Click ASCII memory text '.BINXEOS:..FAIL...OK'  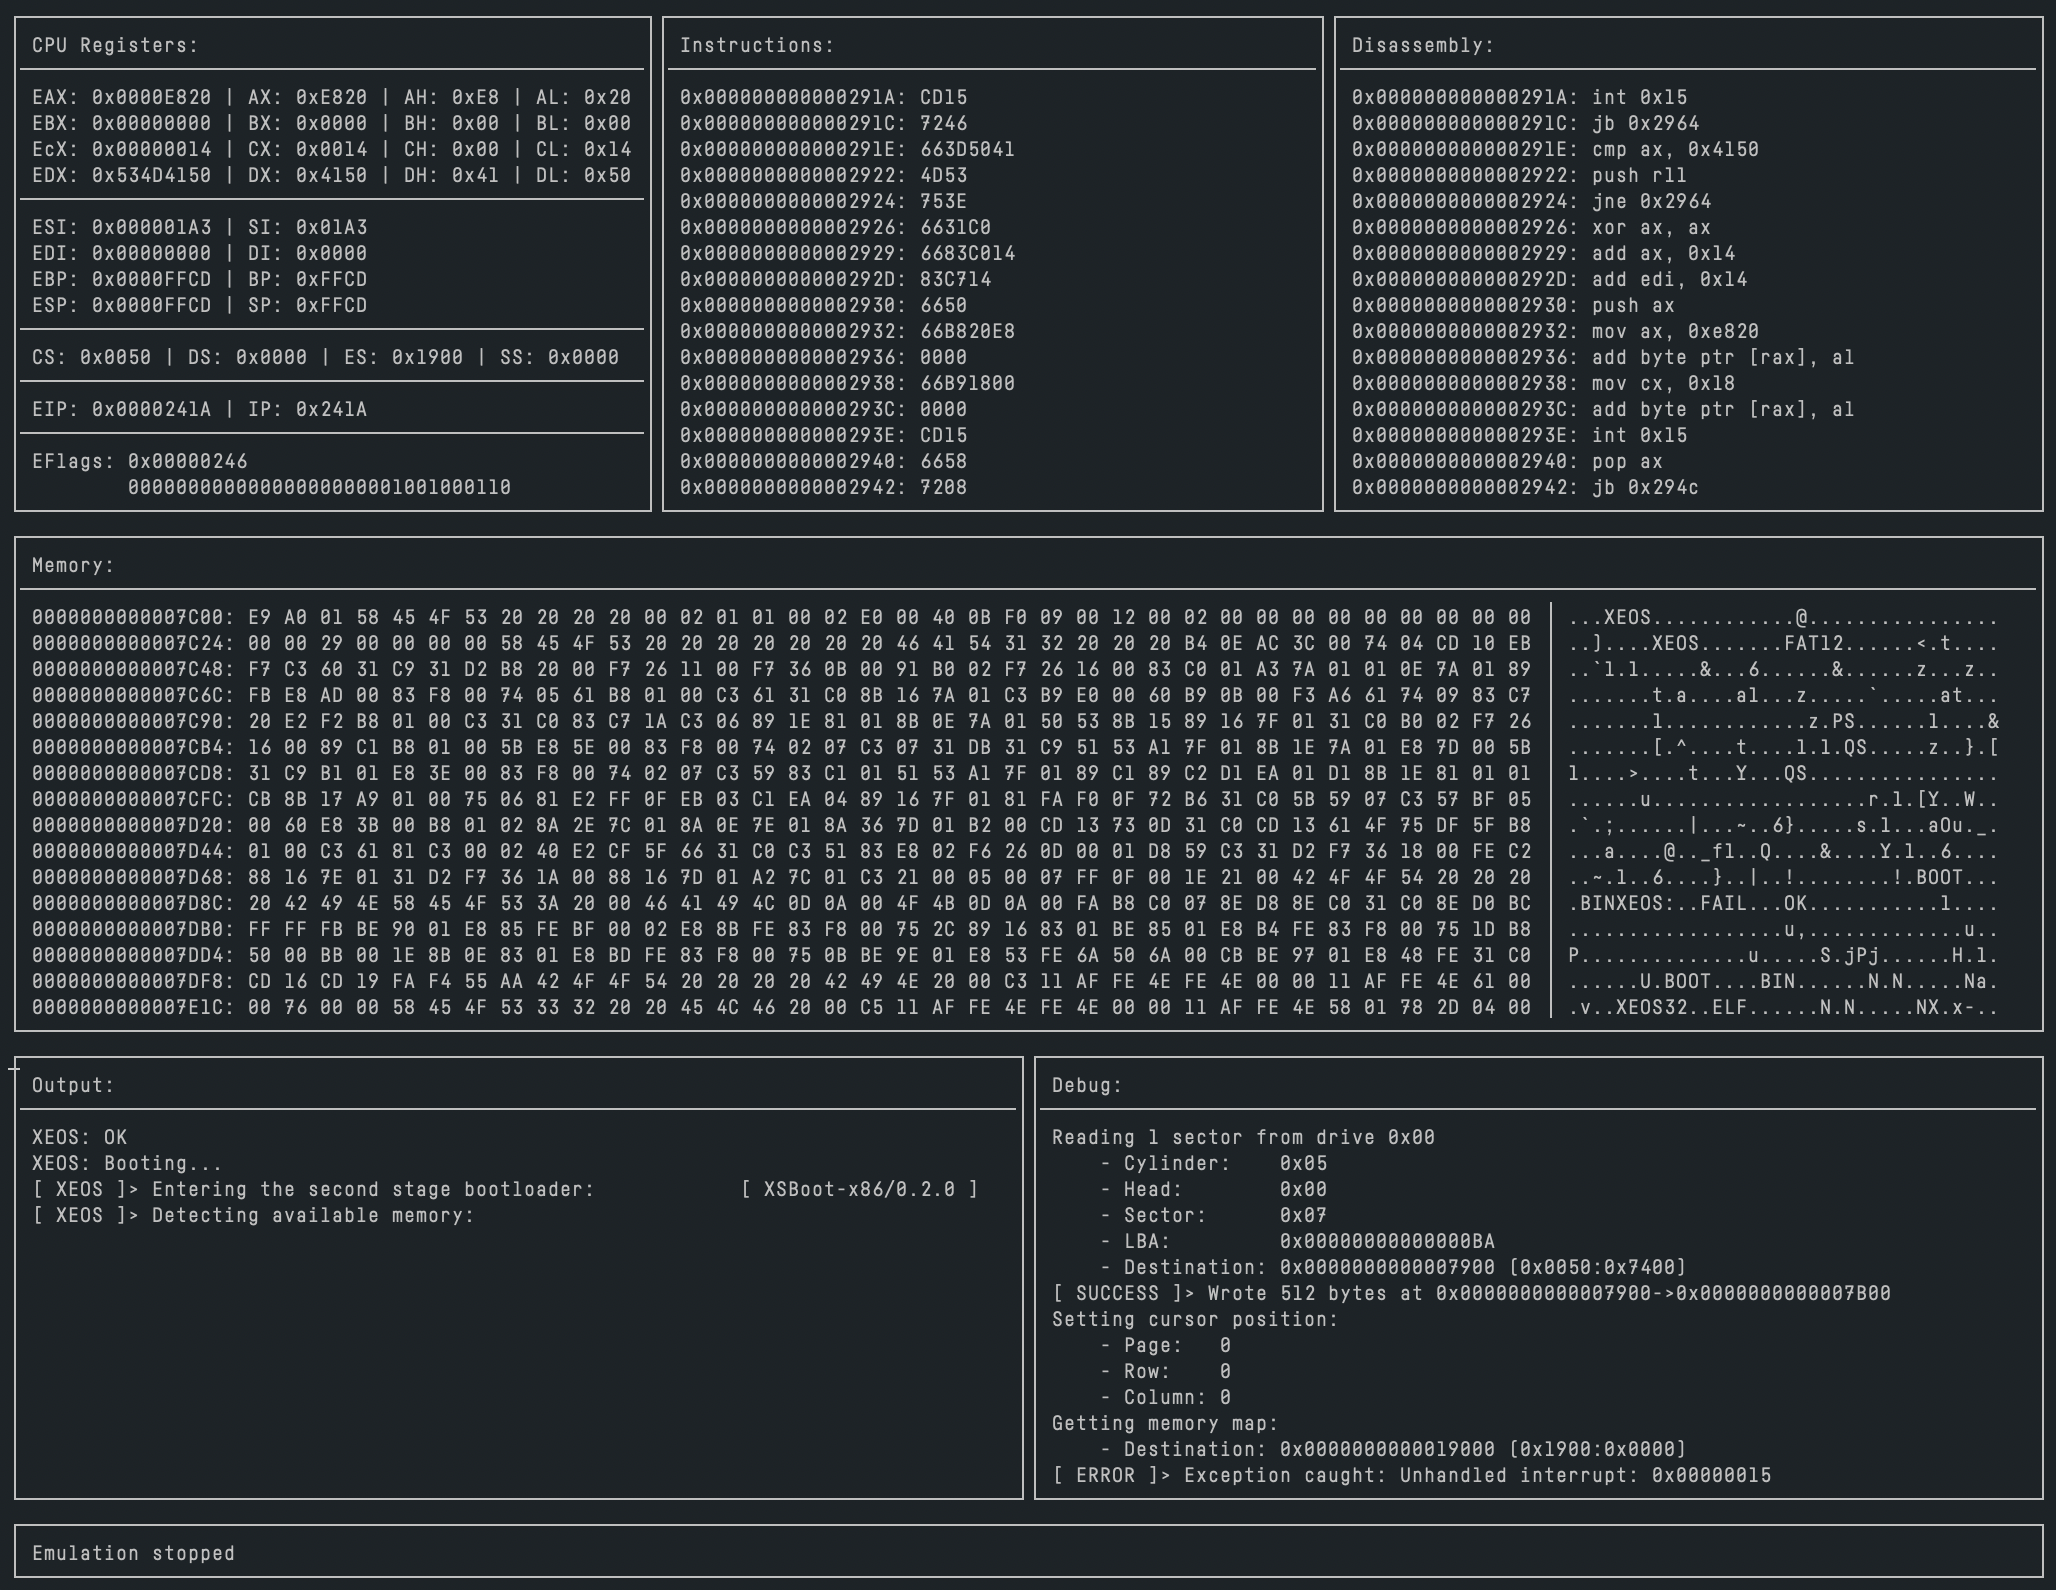[x=1688, y=904]
